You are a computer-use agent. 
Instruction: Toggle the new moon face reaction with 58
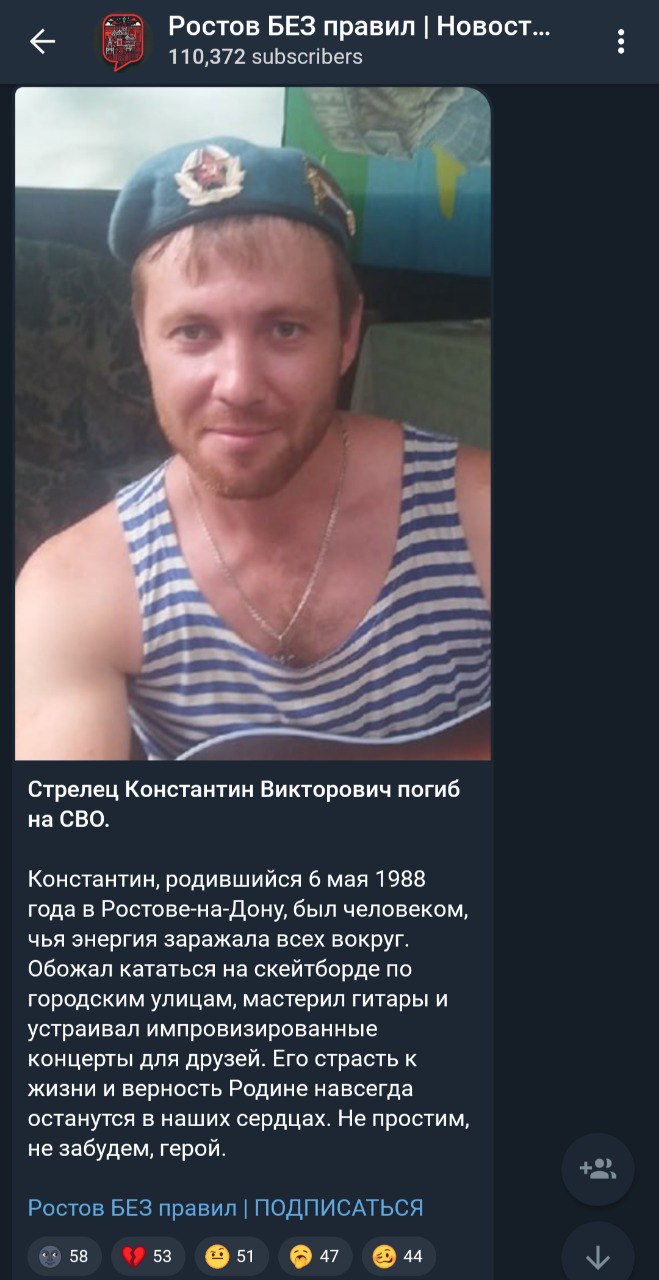tap(64, 1256)
